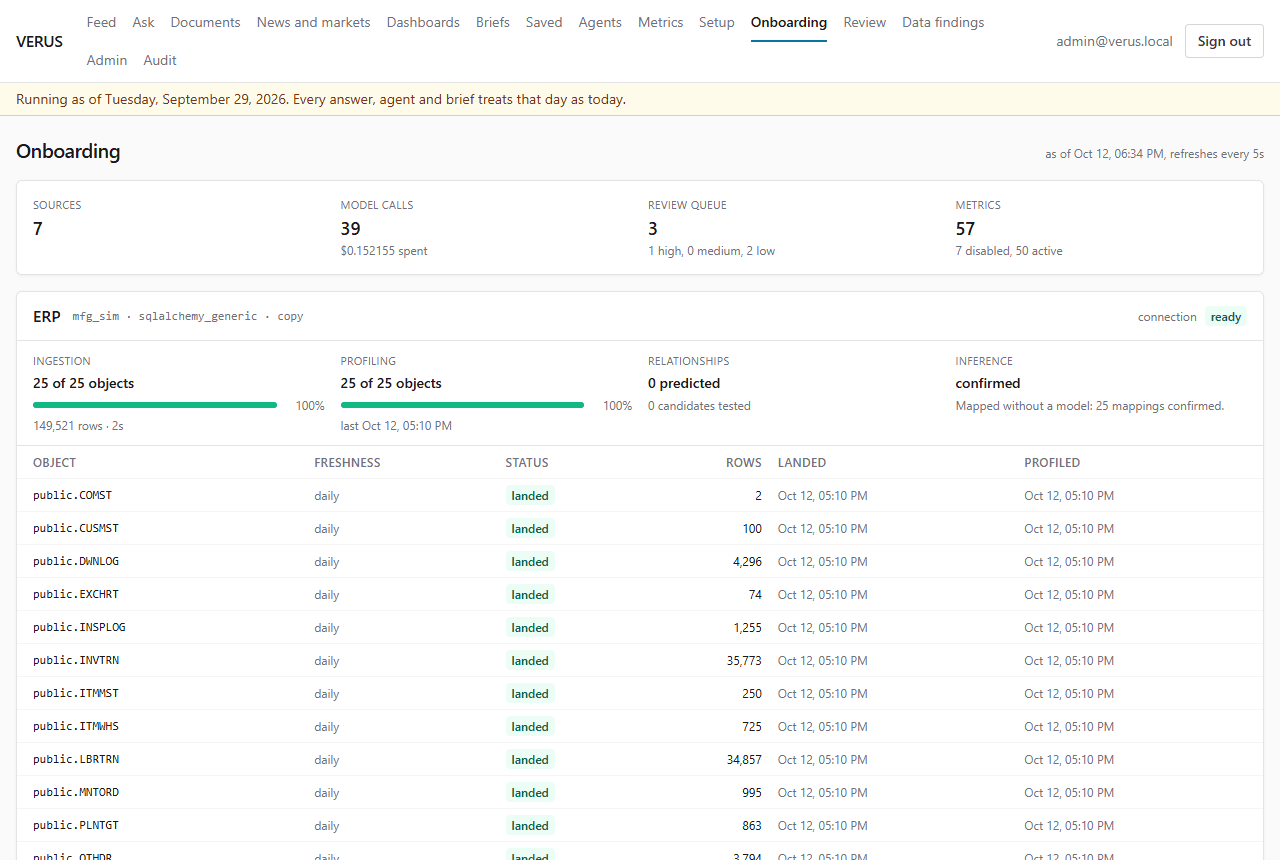
Task: Click the Ingestion progress bar
Action: point(155,405)
